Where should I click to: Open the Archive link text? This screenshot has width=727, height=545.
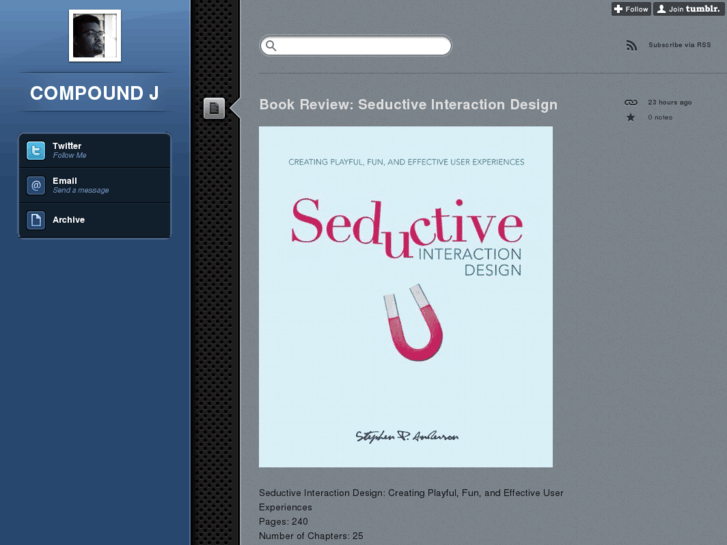69,220
